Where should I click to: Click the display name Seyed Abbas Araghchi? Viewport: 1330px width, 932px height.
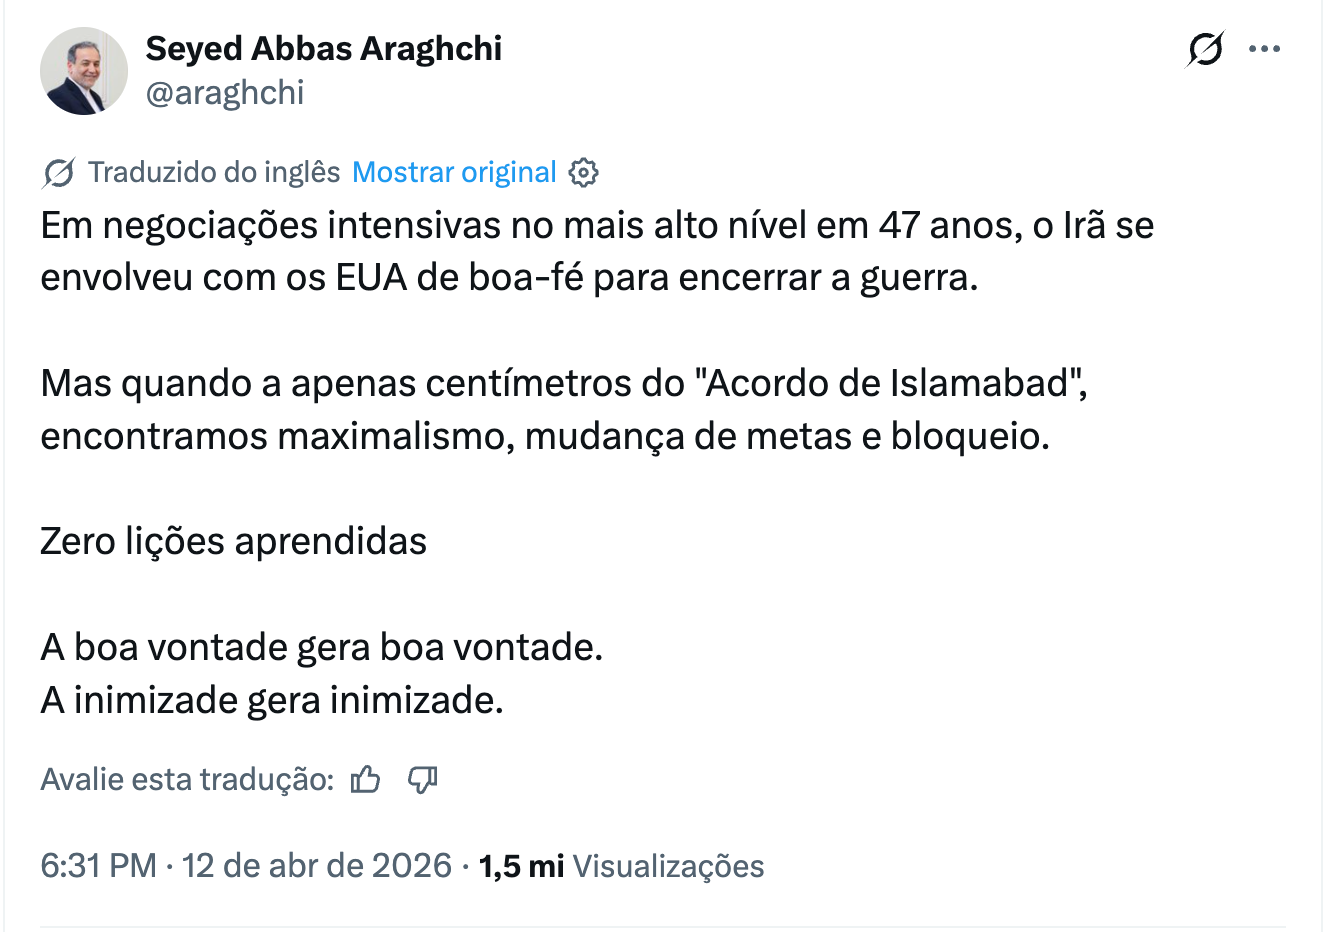point(324,48)
